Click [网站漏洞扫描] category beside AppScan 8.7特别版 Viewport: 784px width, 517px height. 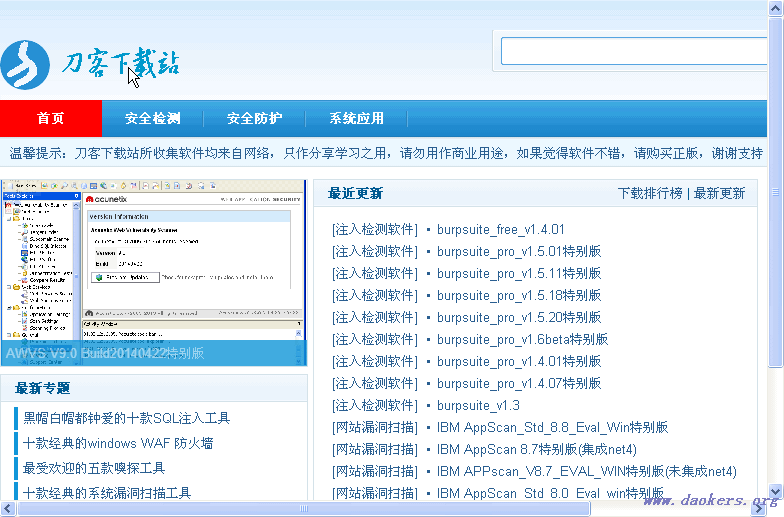(374, 450)
